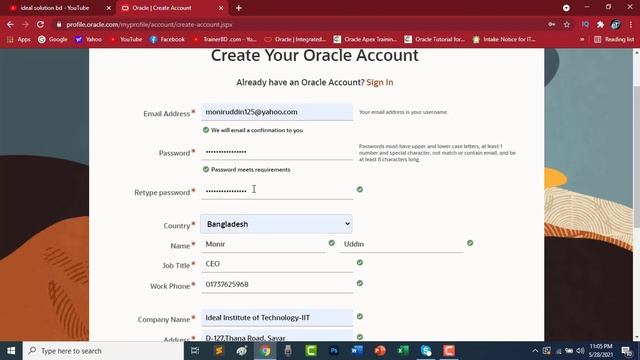Screen dimensions: 640x360
Task: Open the Oracle Apex Training bookmark
Action: [x=365, y=39]
